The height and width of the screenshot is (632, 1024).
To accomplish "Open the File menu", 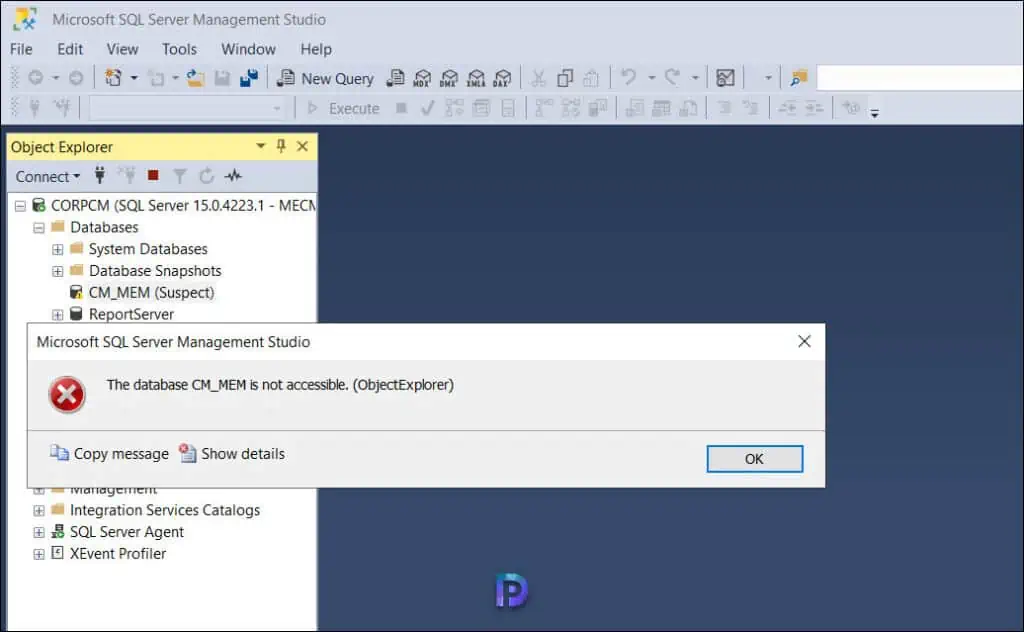I will pos(21,49).
